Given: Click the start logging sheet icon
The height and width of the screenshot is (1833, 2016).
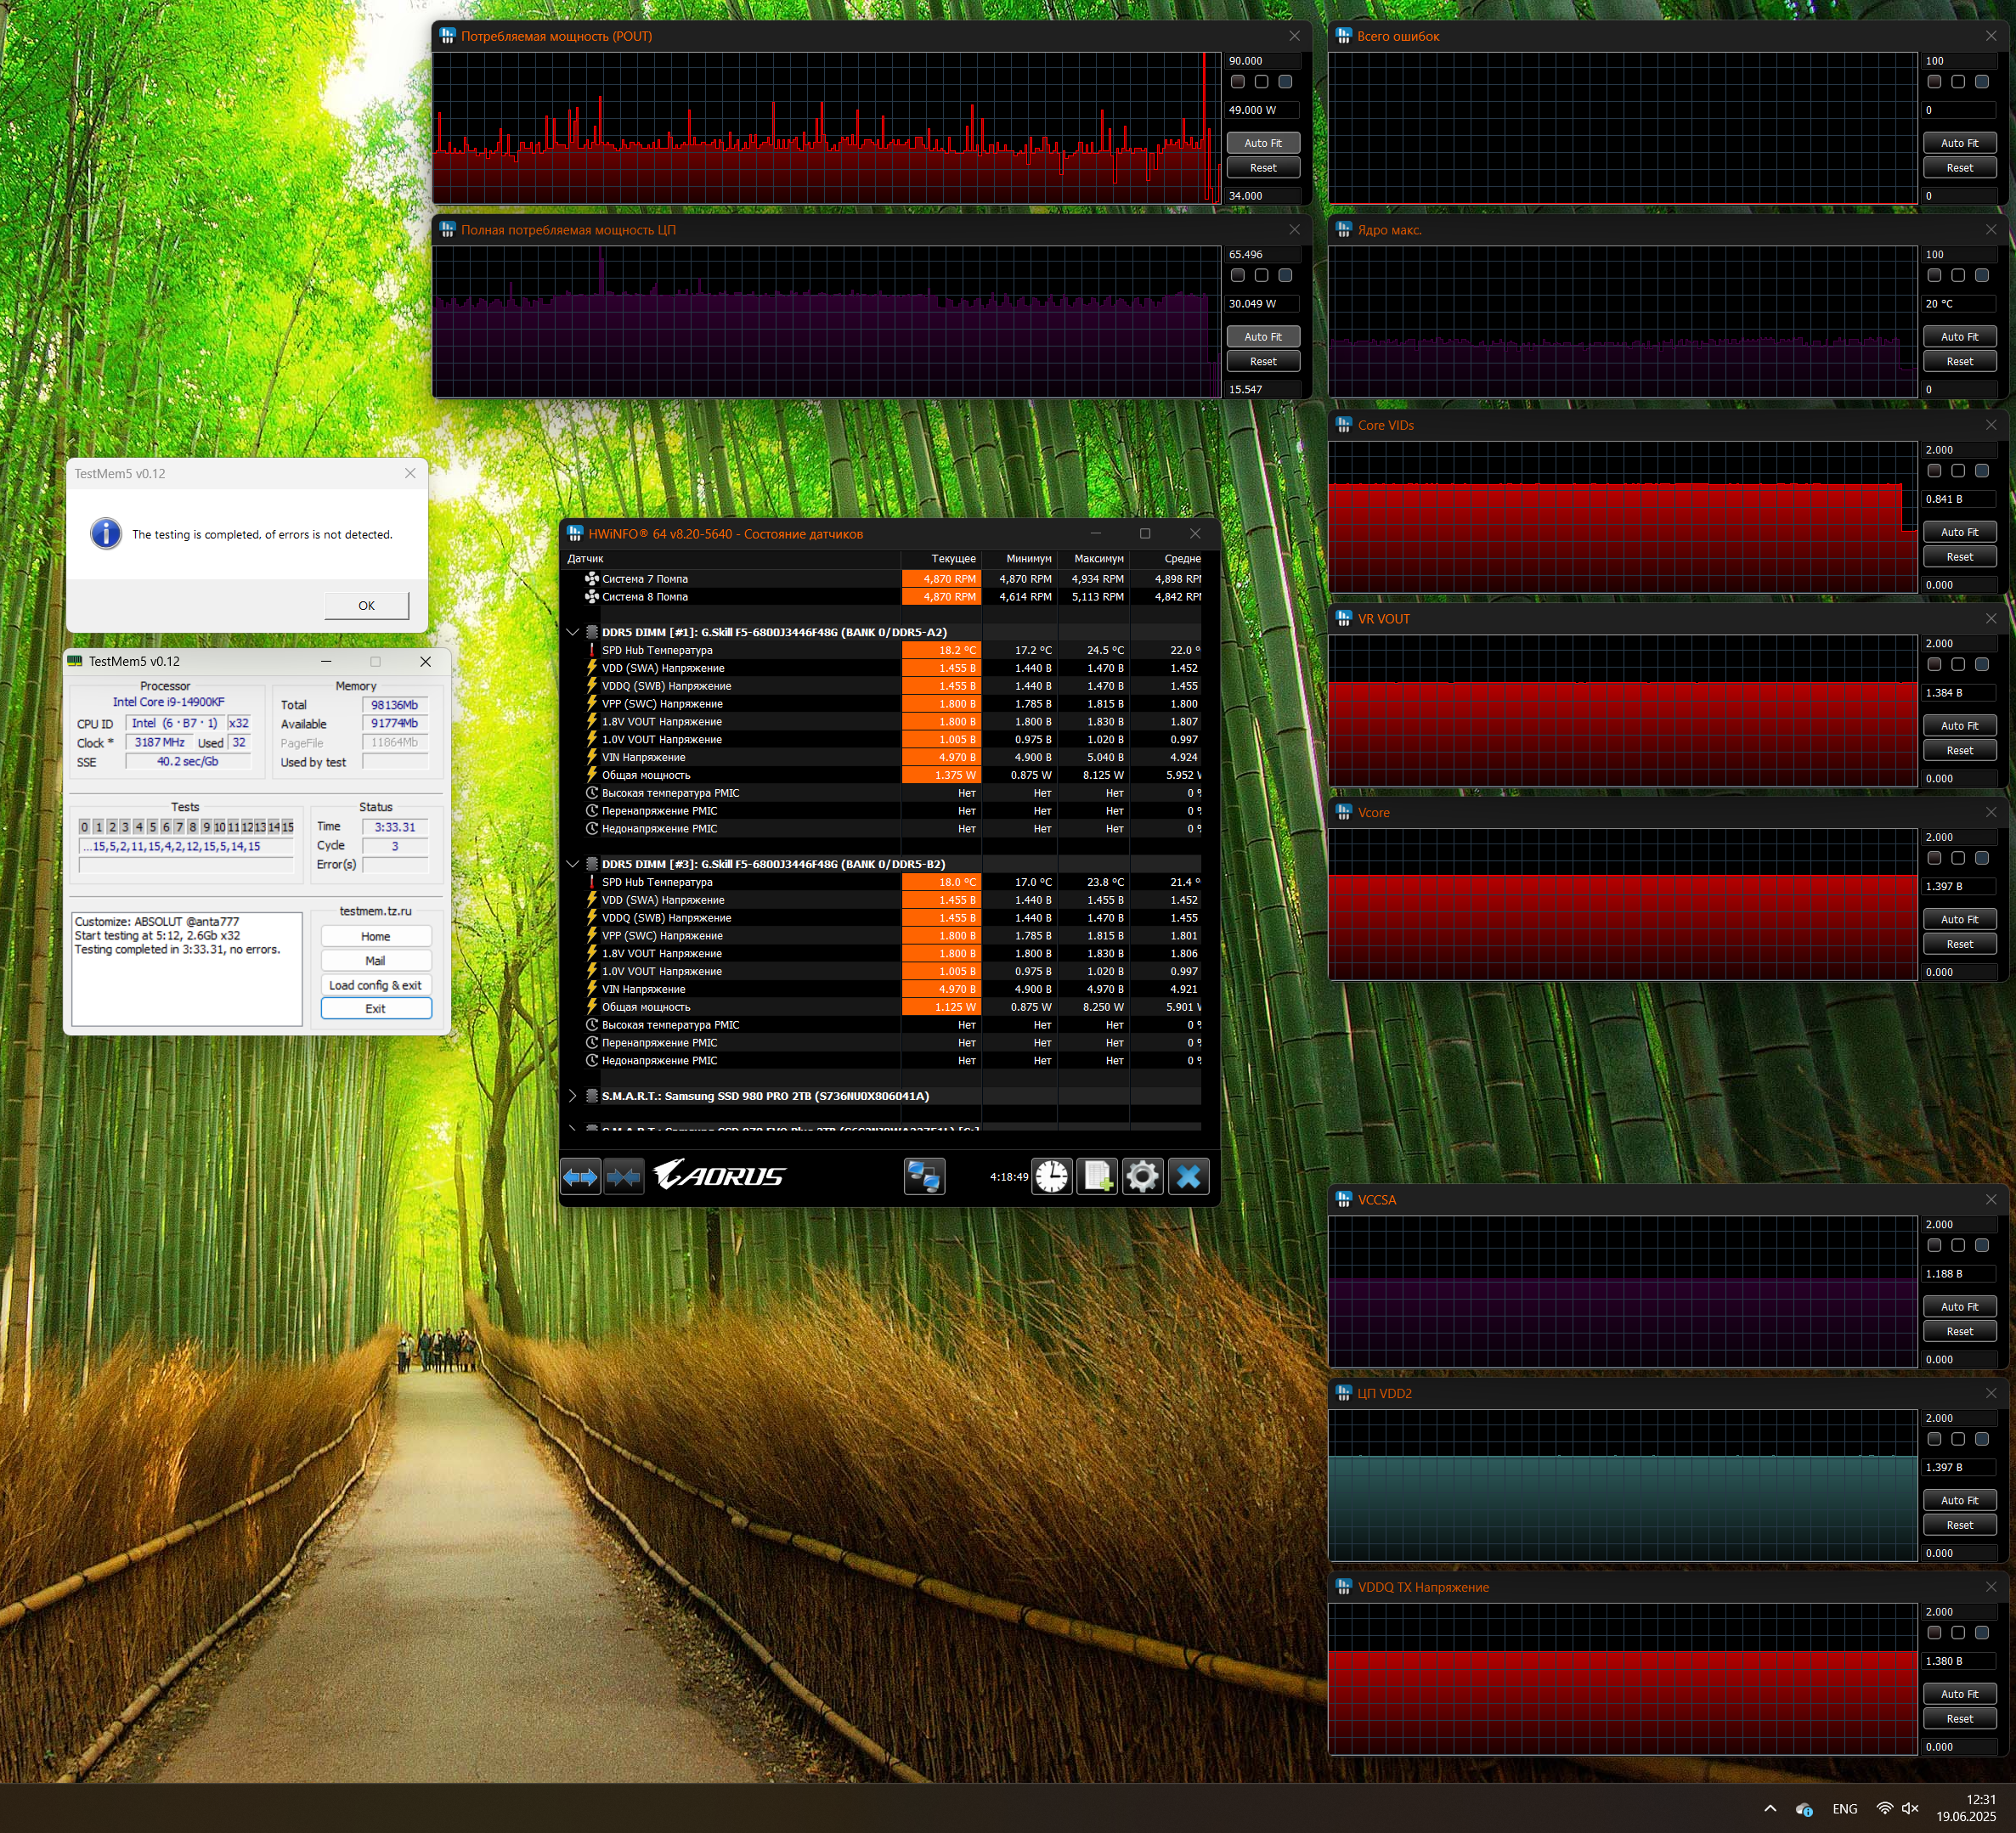Looking at the screenshot, I should point(1097,1177).
